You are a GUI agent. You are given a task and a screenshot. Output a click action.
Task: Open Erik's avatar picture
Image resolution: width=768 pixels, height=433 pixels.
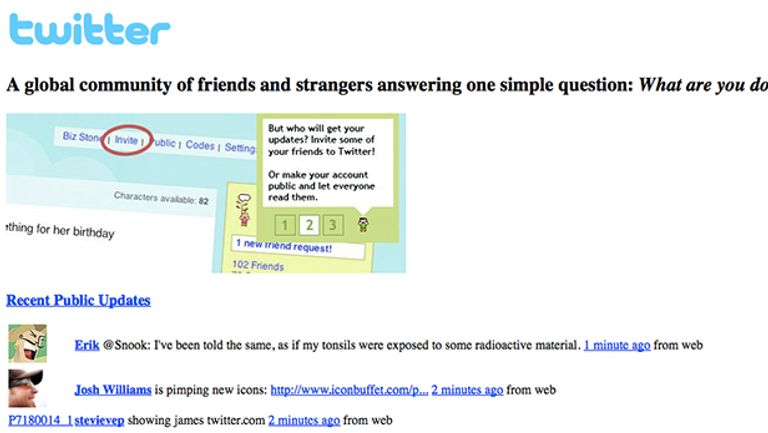pyautogui.click(x=27, y=343)
